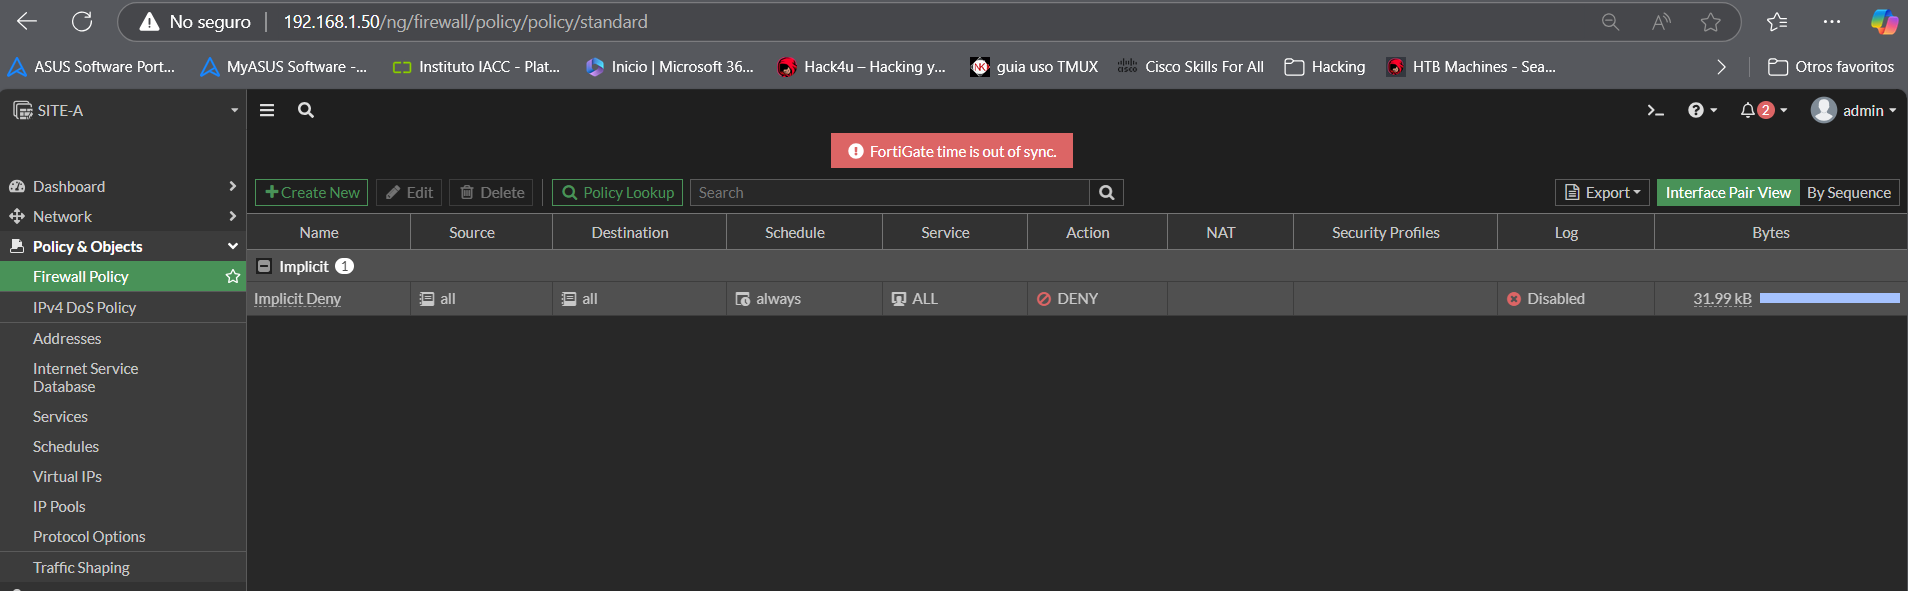Toggle the hamburger sidebar menu icon
Viewport: 1908px width, 591px height.
(267, 111)
